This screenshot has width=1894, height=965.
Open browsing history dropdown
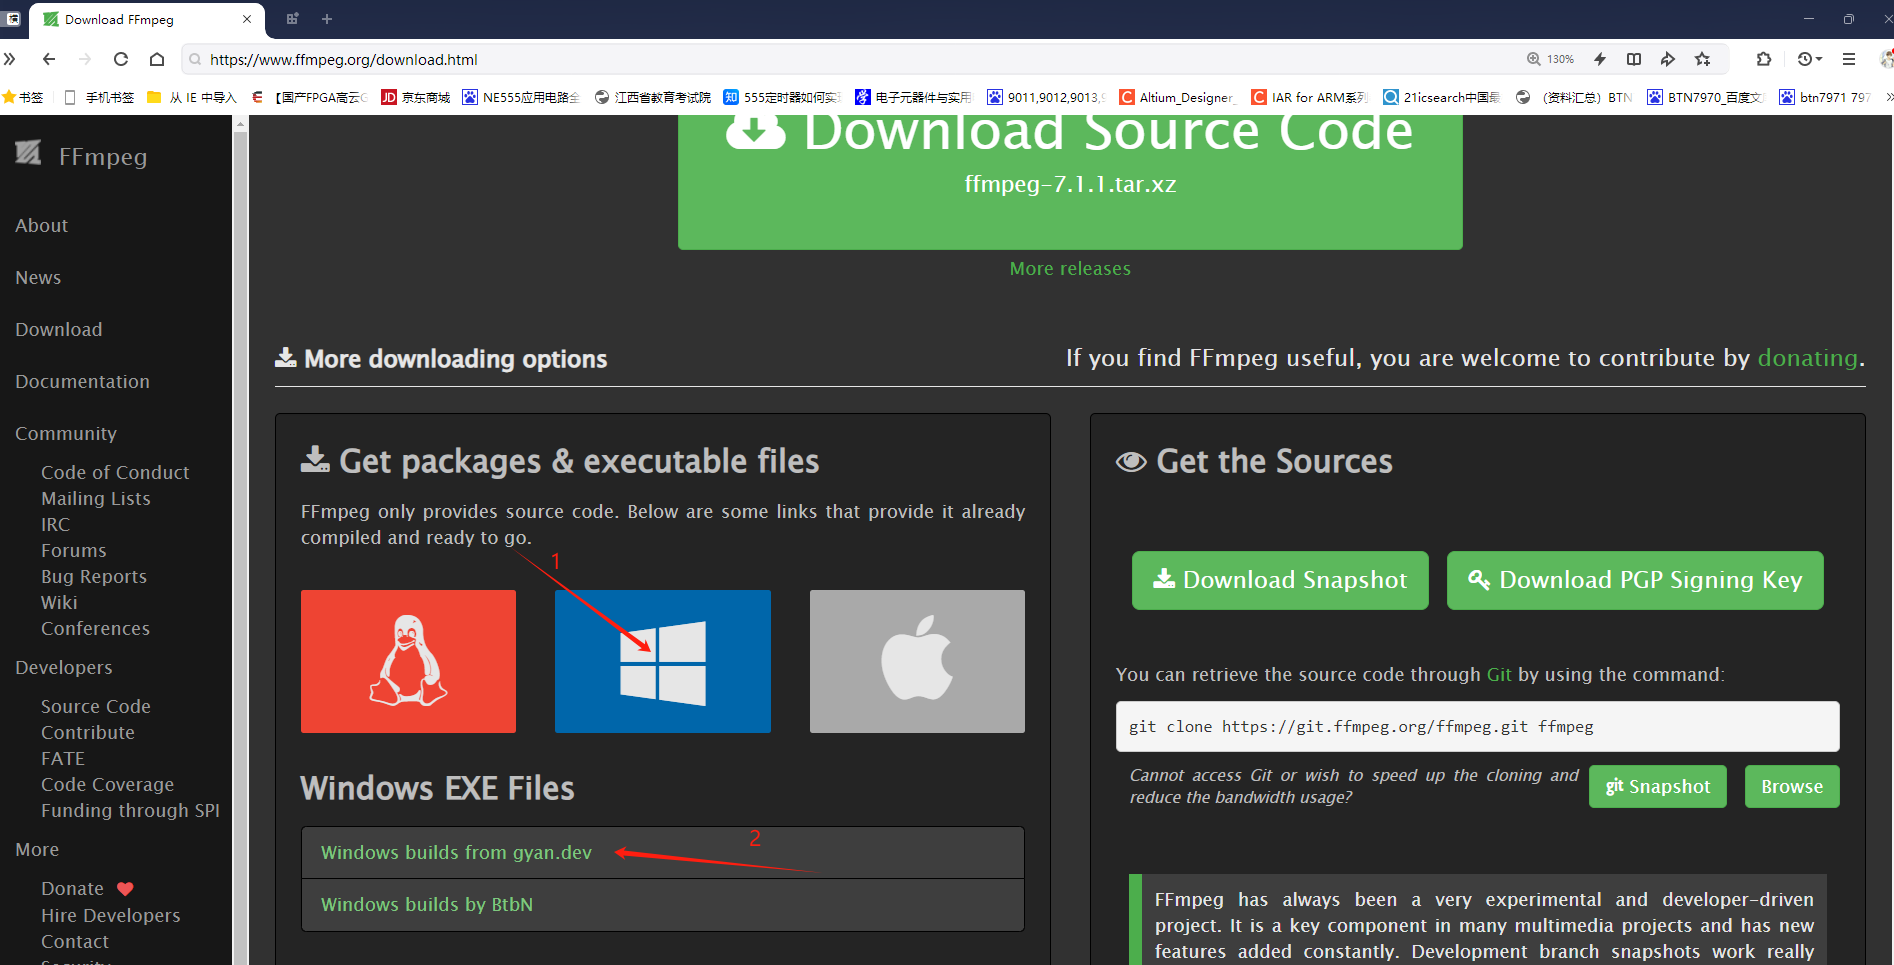[x=1810, y=59]
